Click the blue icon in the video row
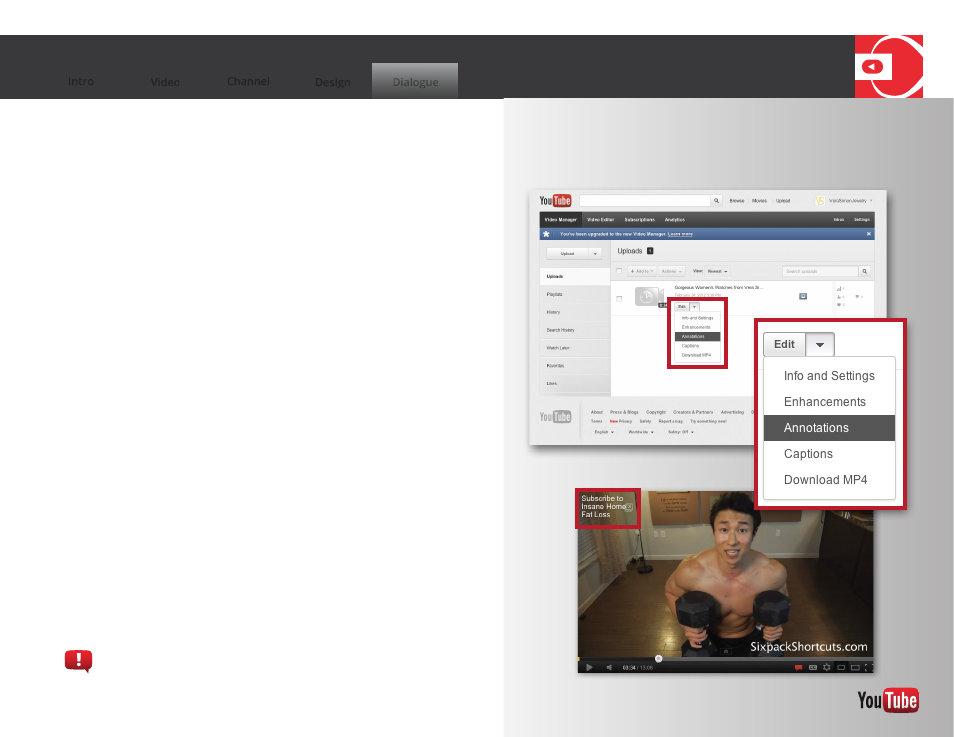 coord(803,296)
